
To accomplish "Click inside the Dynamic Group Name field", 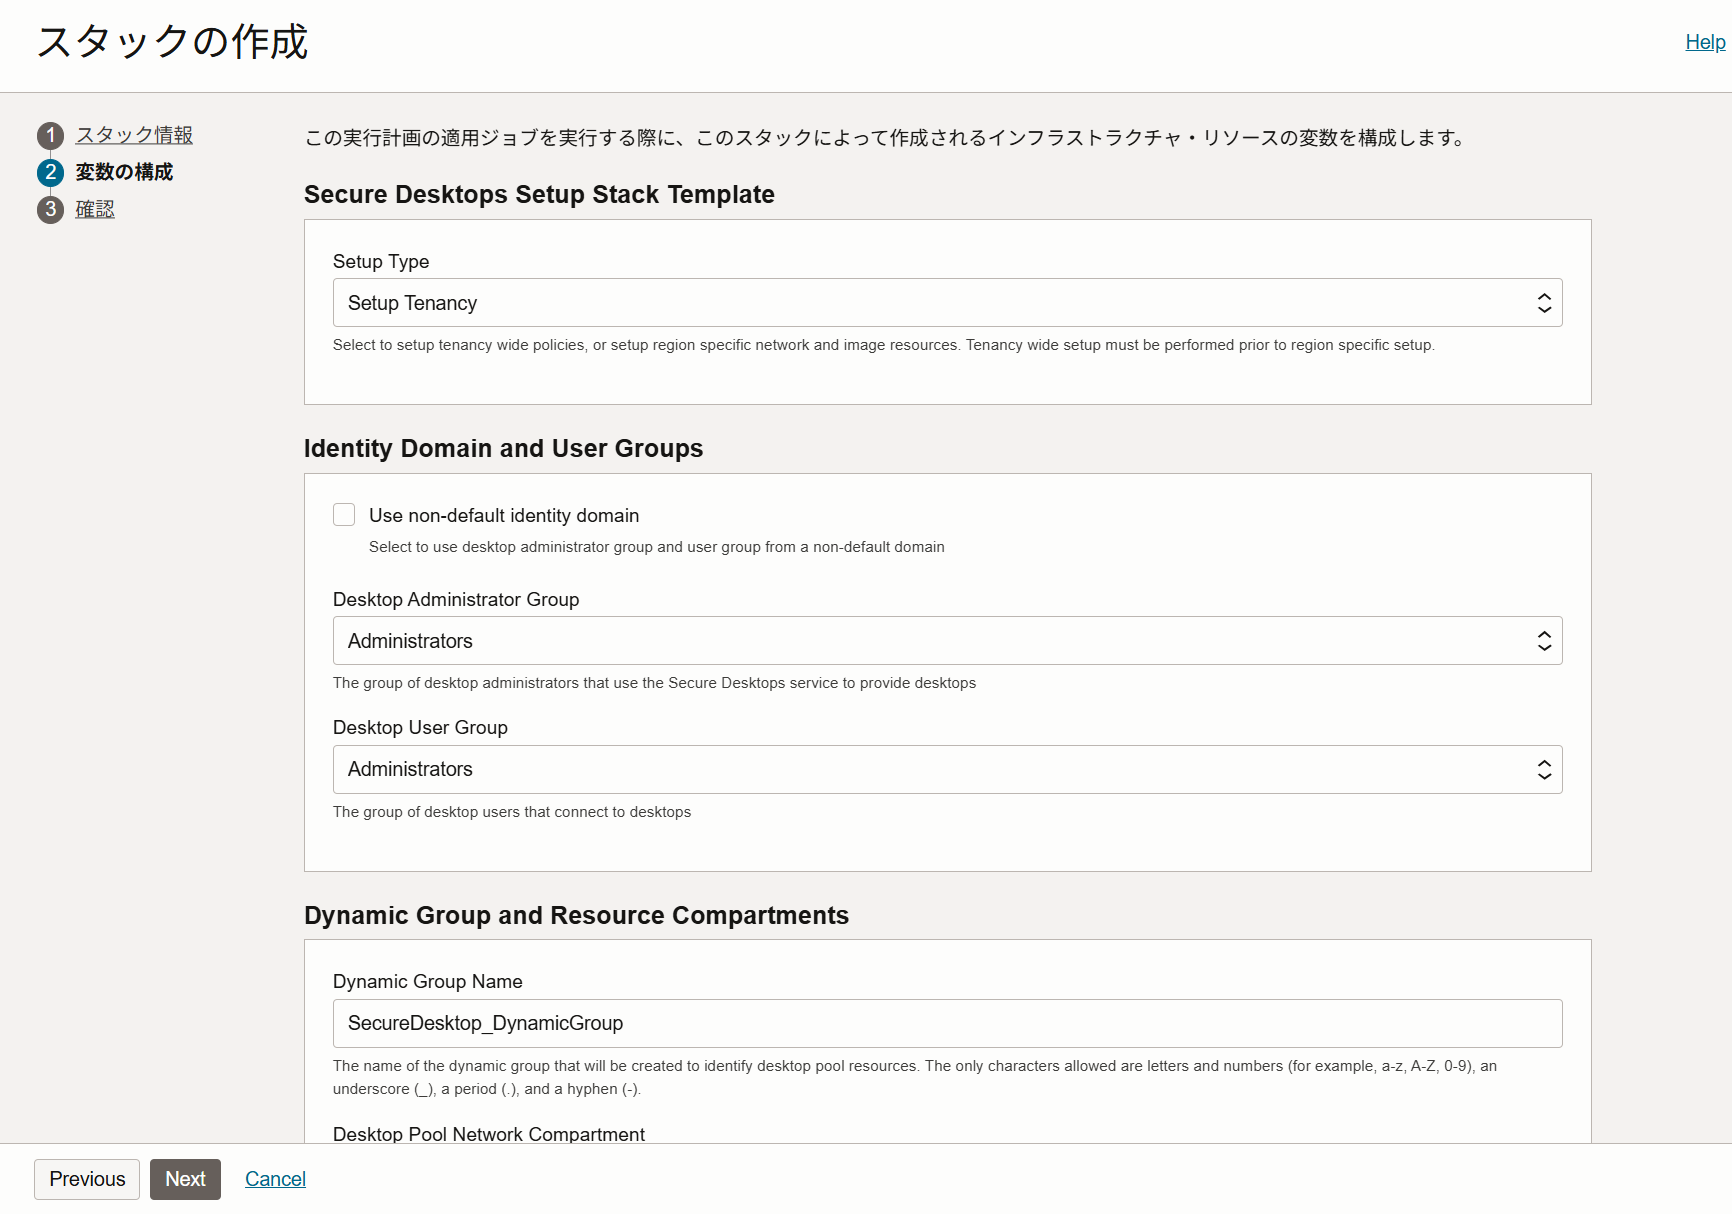I will [947, 1023].
